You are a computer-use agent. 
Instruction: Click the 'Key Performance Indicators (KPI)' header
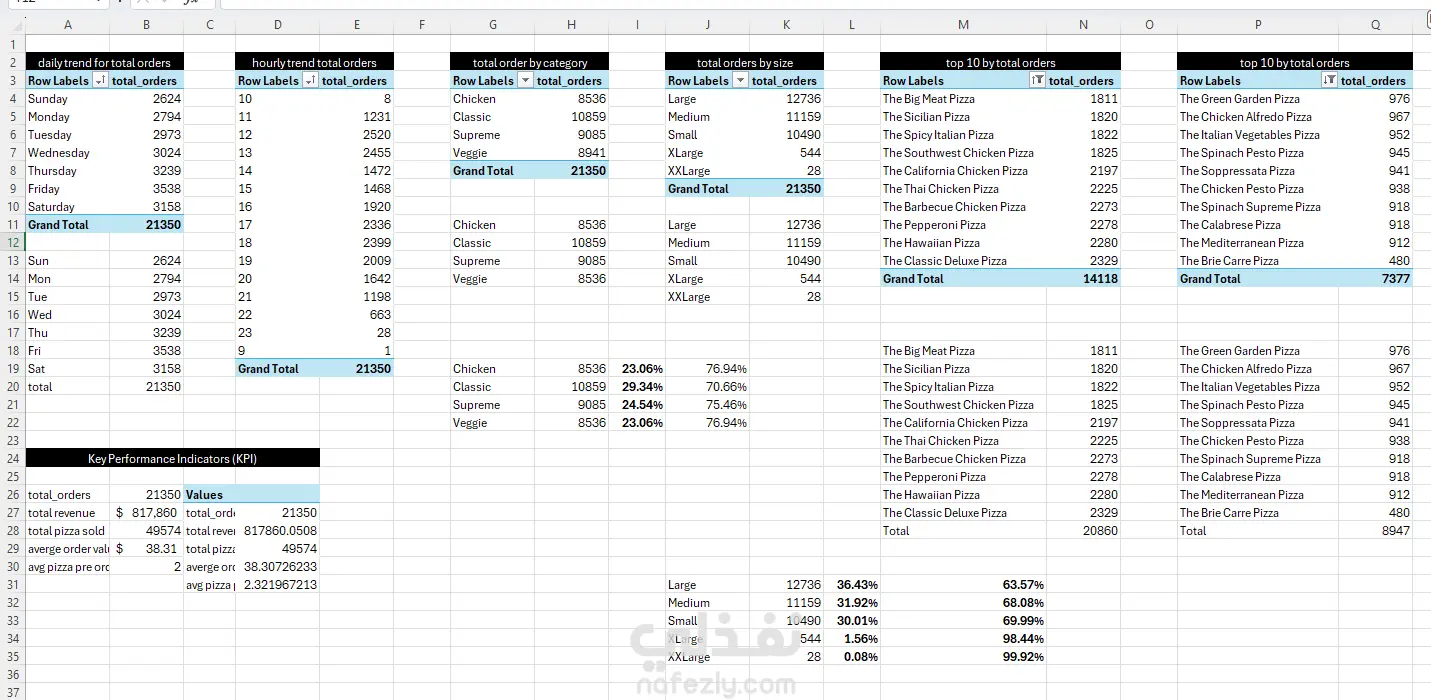tap(173, 458)
